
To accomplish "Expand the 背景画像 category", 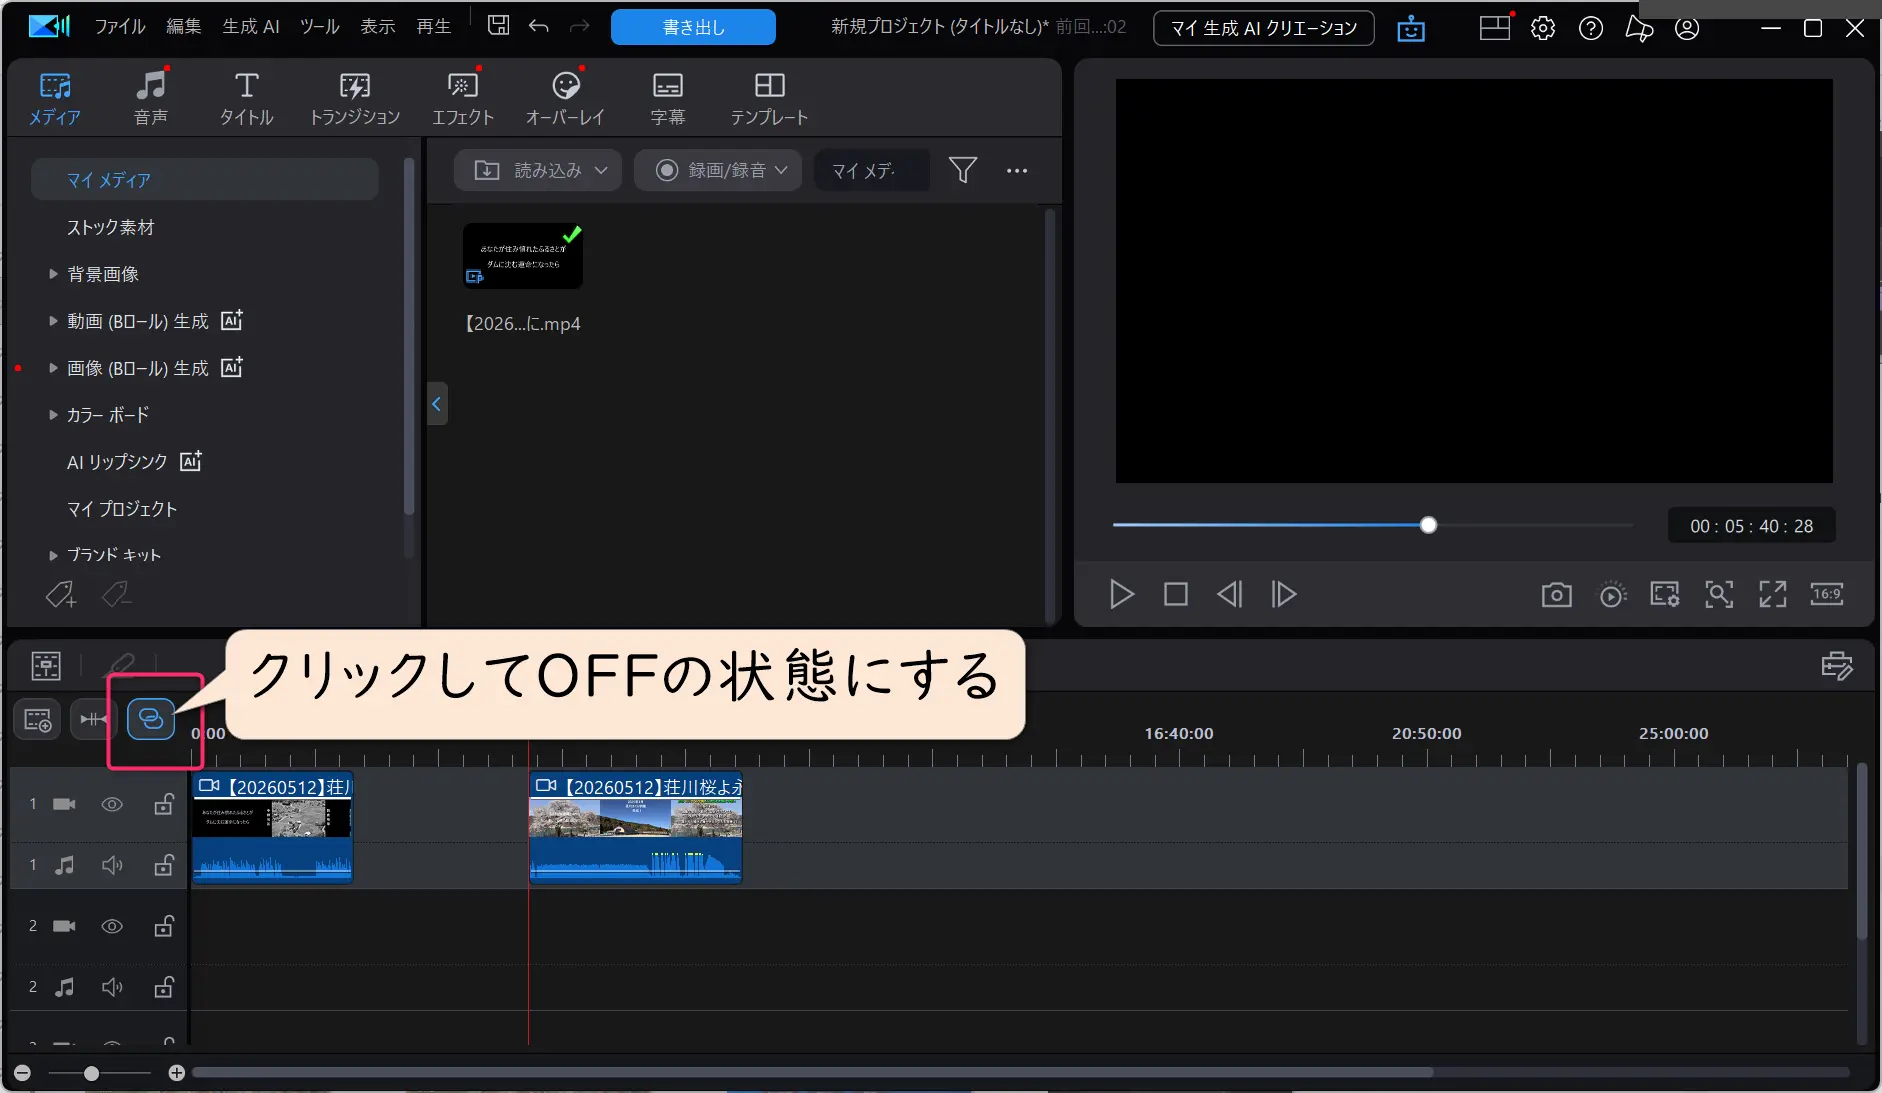I will pos(53,274).
